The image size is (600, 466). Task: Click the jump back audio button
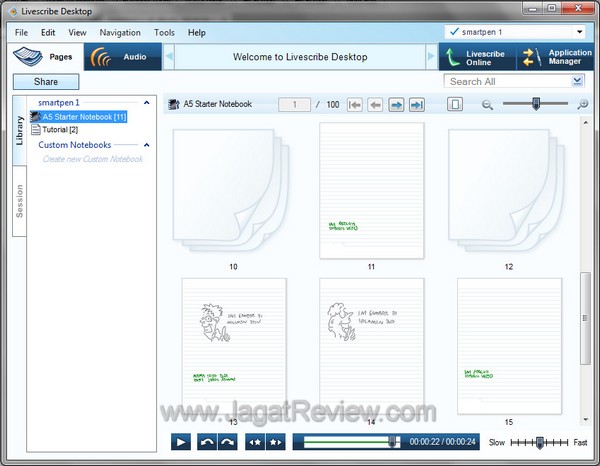pyautogui.click(x=208, y=441)
